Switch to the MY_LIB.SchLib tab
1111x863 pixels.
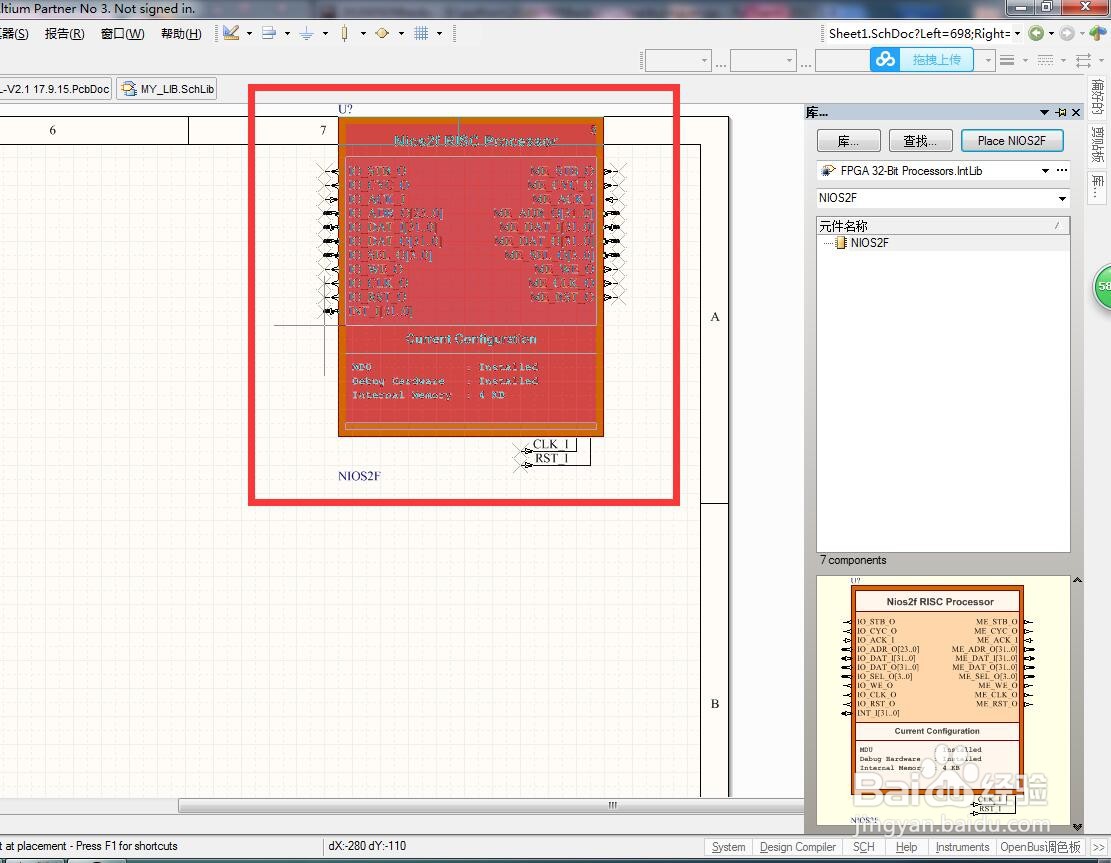pos(167,89)
